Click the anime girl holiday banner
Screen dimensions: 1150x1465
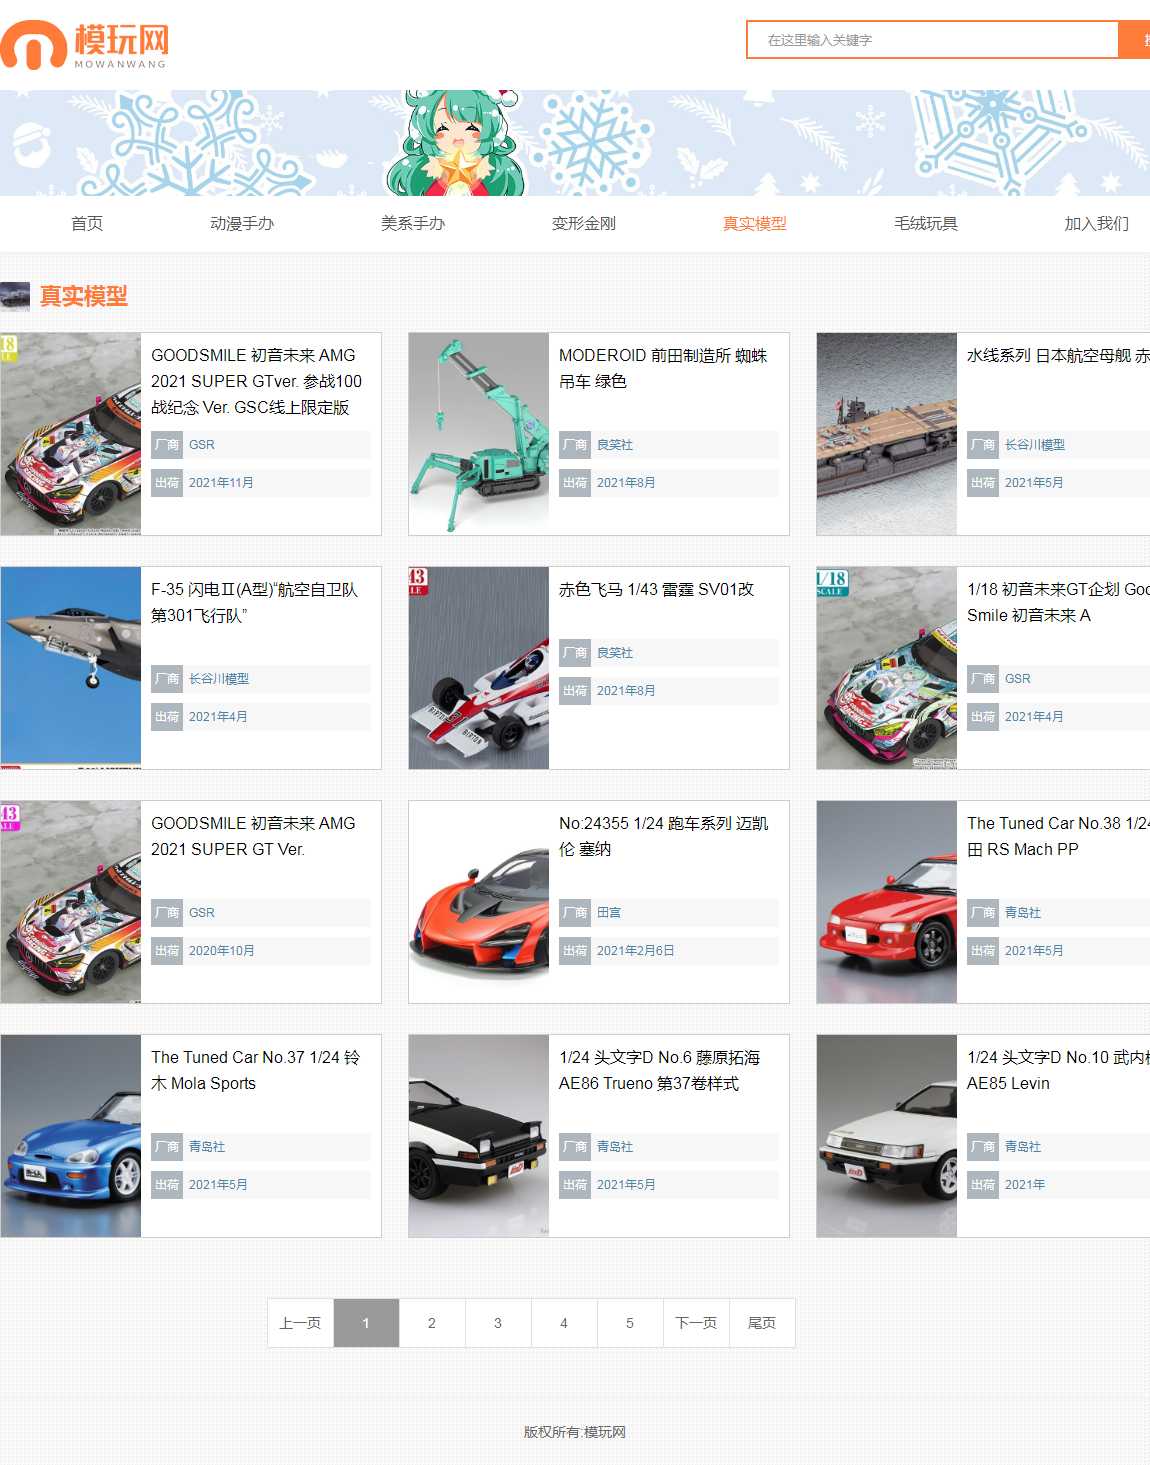456,143
